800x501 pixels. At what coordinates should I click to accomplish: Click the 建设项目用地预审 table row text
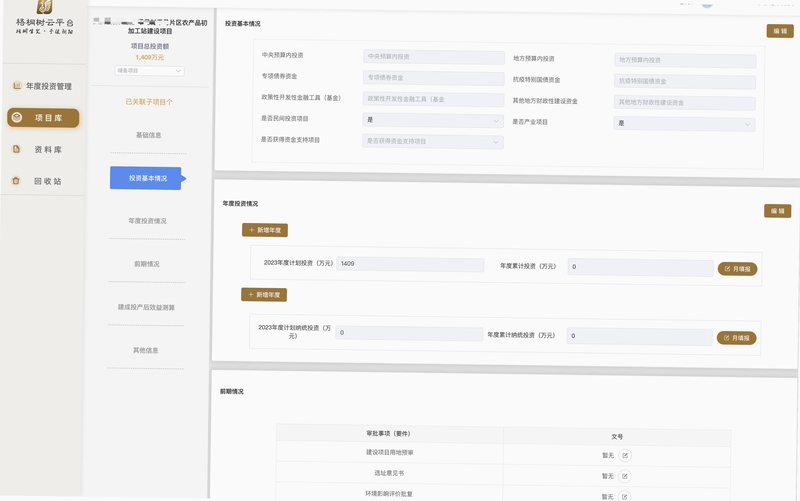tap(390, 453)
